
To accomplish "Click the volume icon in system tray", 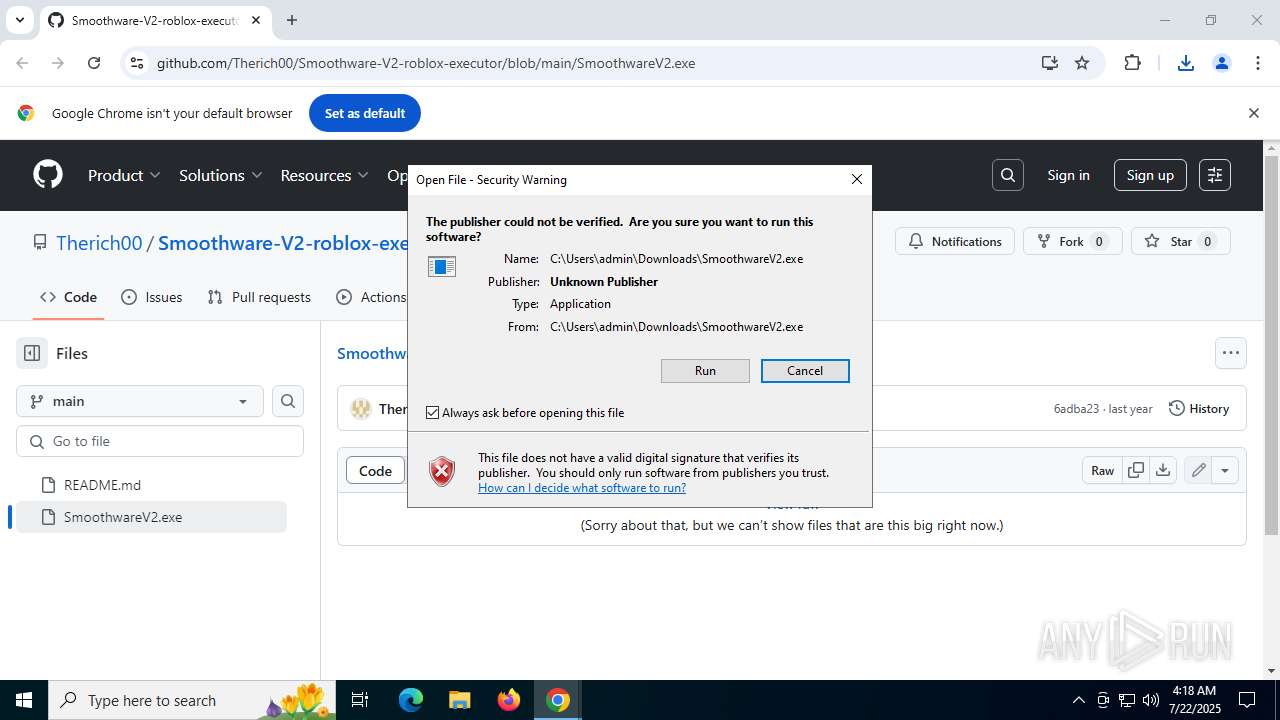I will click(1151, 700).
